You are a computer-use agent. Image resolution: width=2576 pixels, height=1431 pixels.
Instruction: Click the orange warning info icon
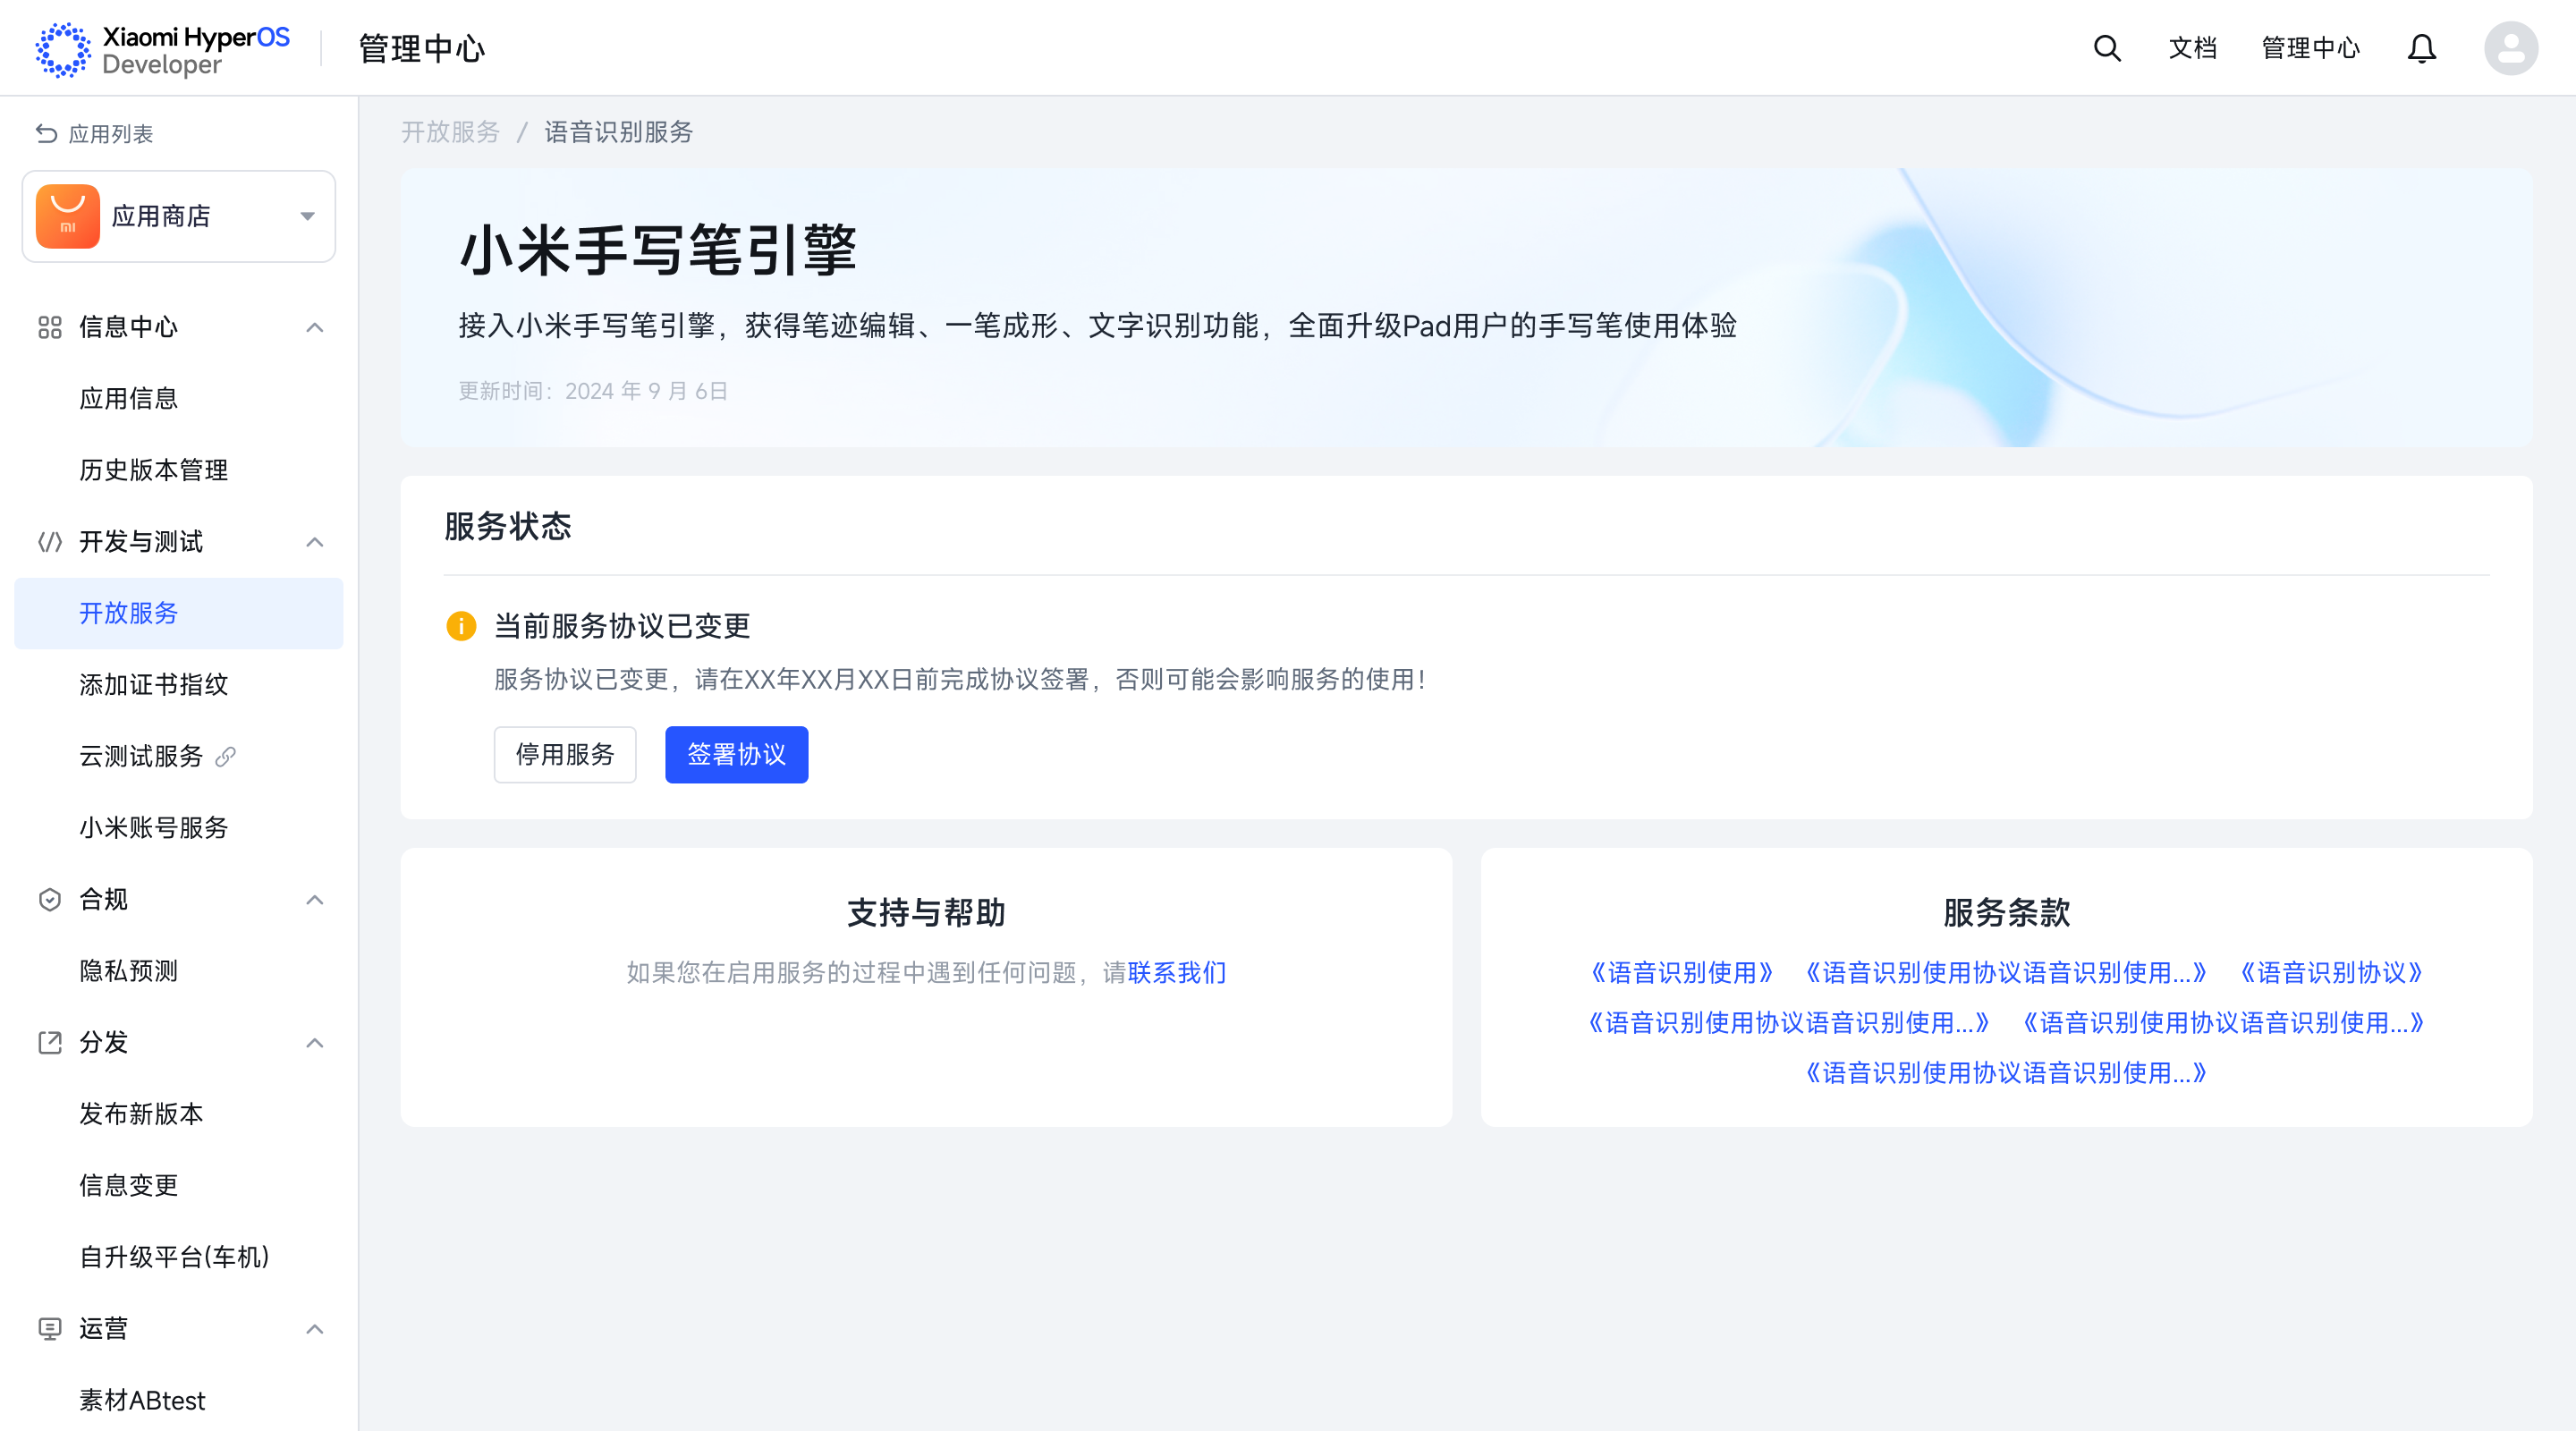click(461, 626)
